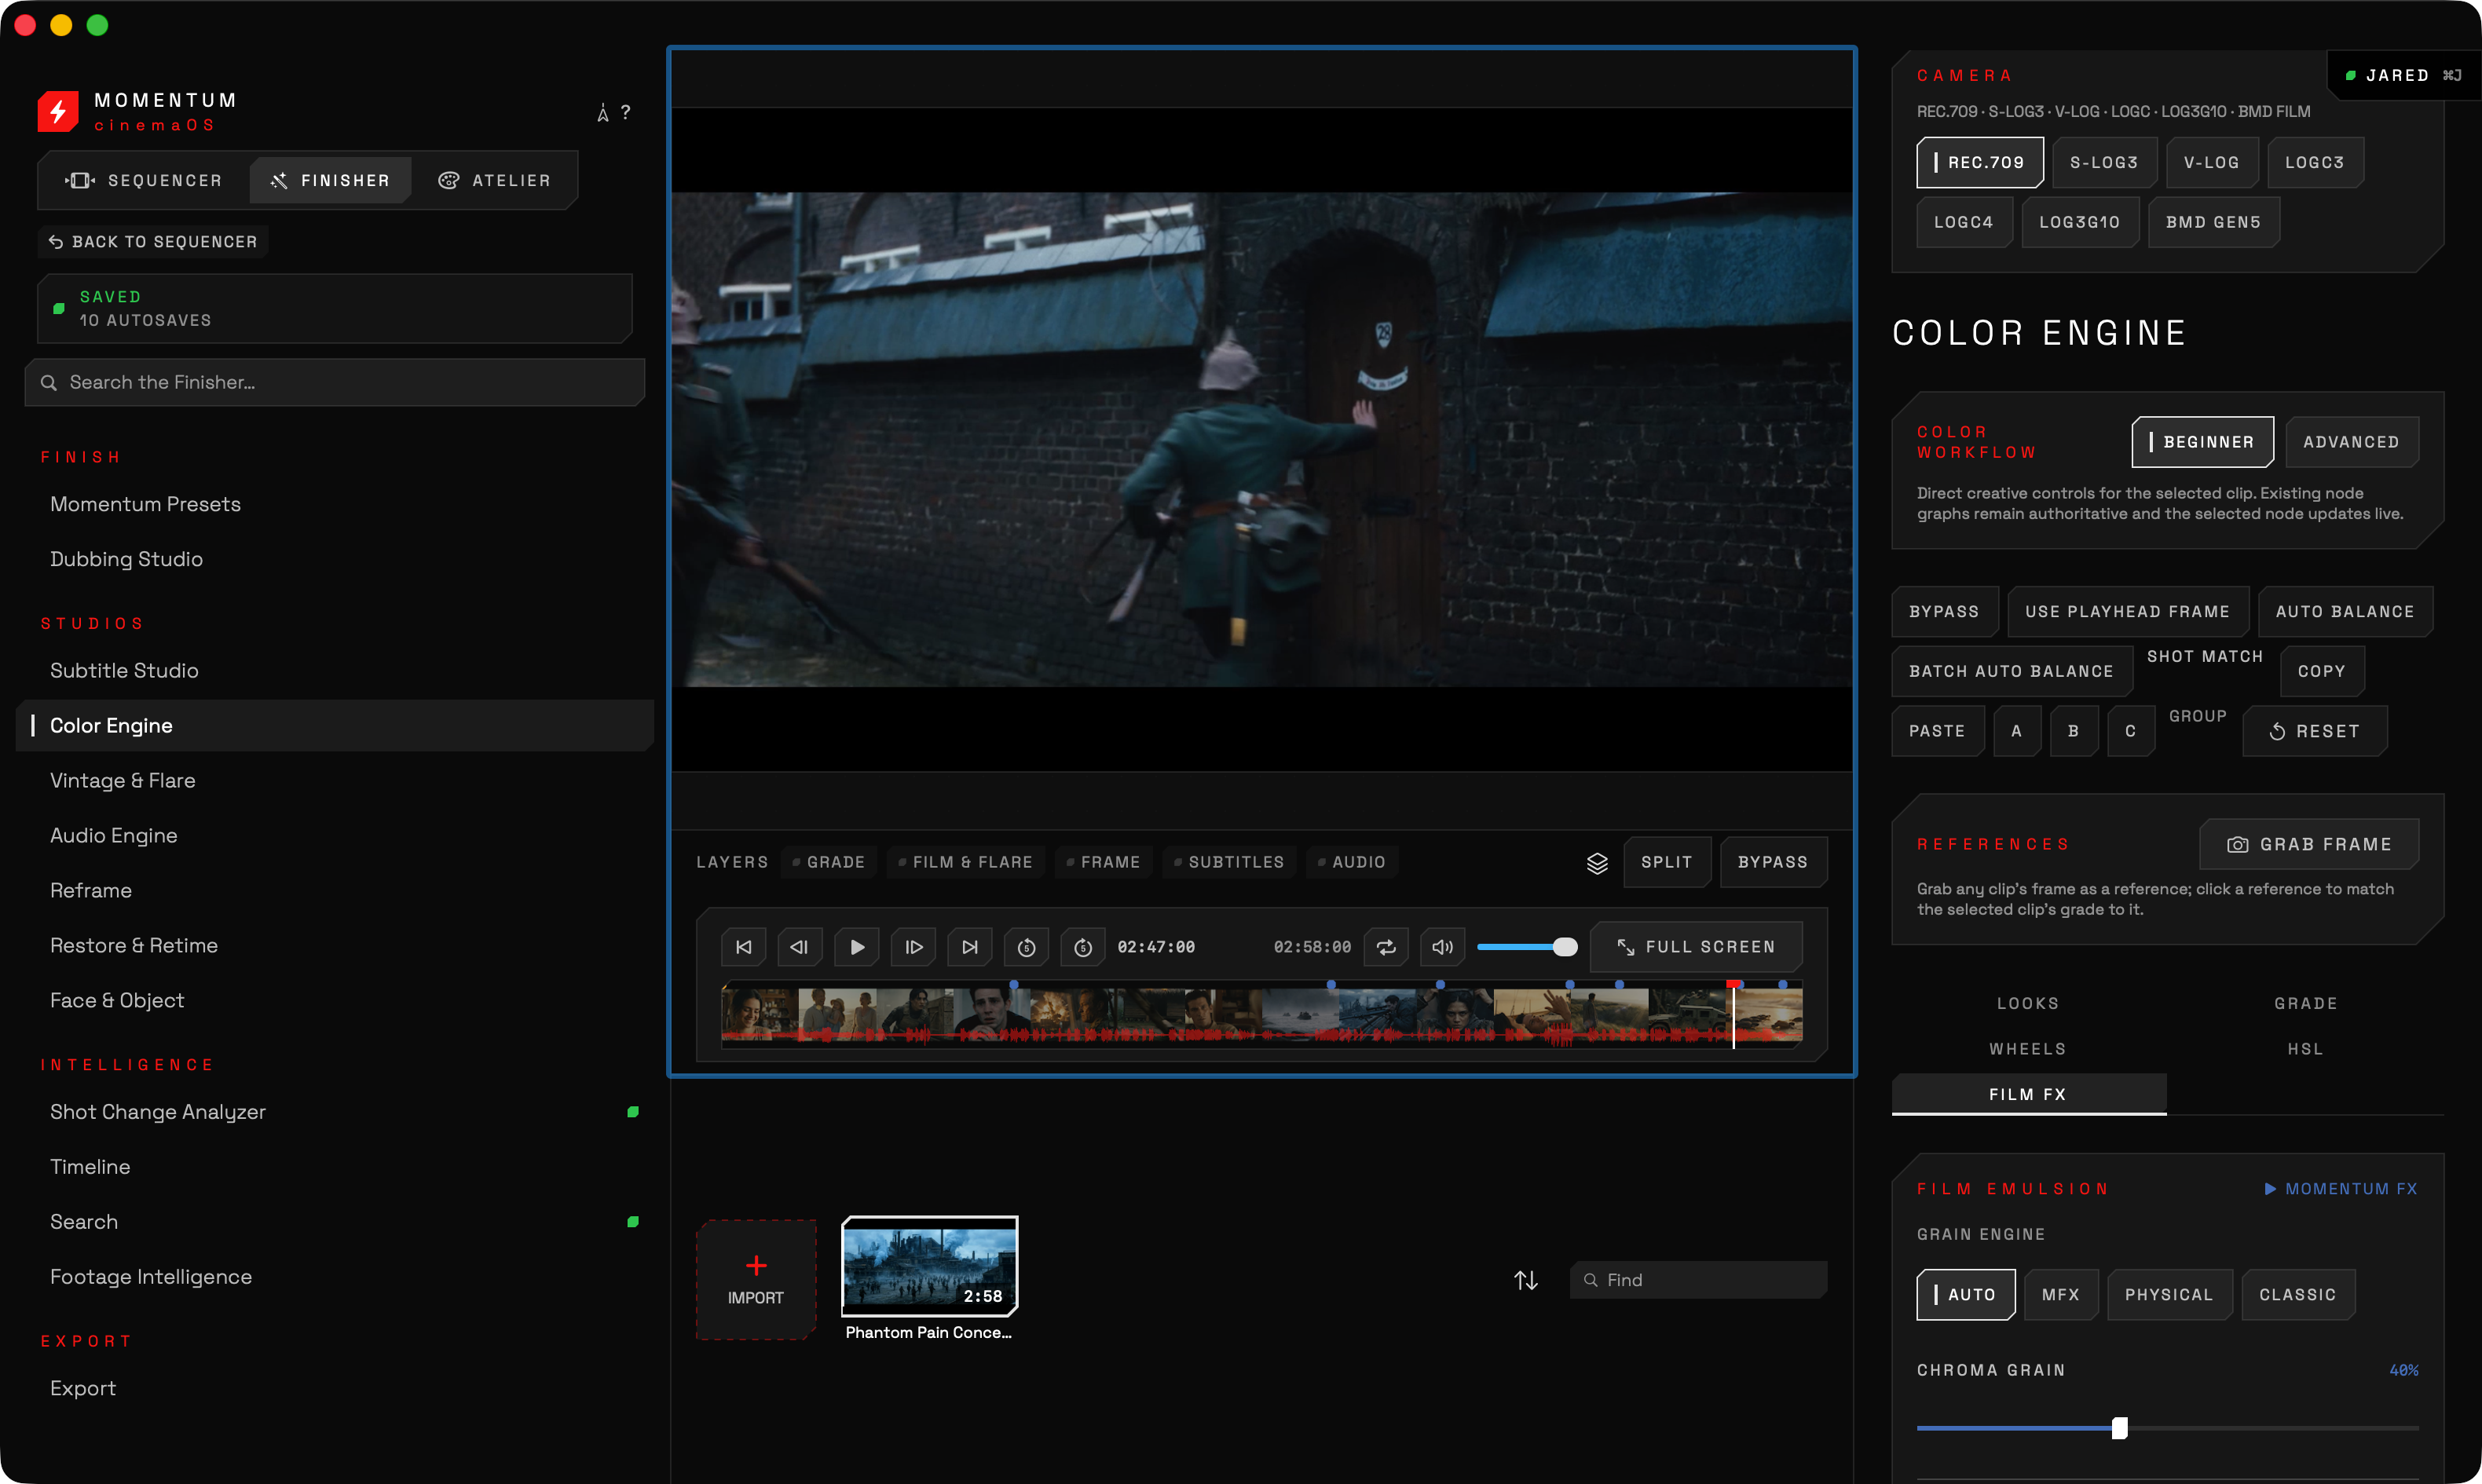Select Beginner color workflow
The height and width of the screenshot is (1484, 2482).
click(2202, 443)
